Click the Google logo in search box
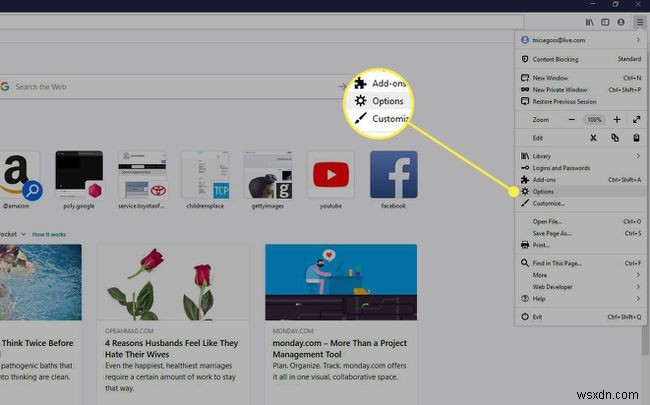Image resolution: width=650 pixels, height=405 pixels. [5, 87]
